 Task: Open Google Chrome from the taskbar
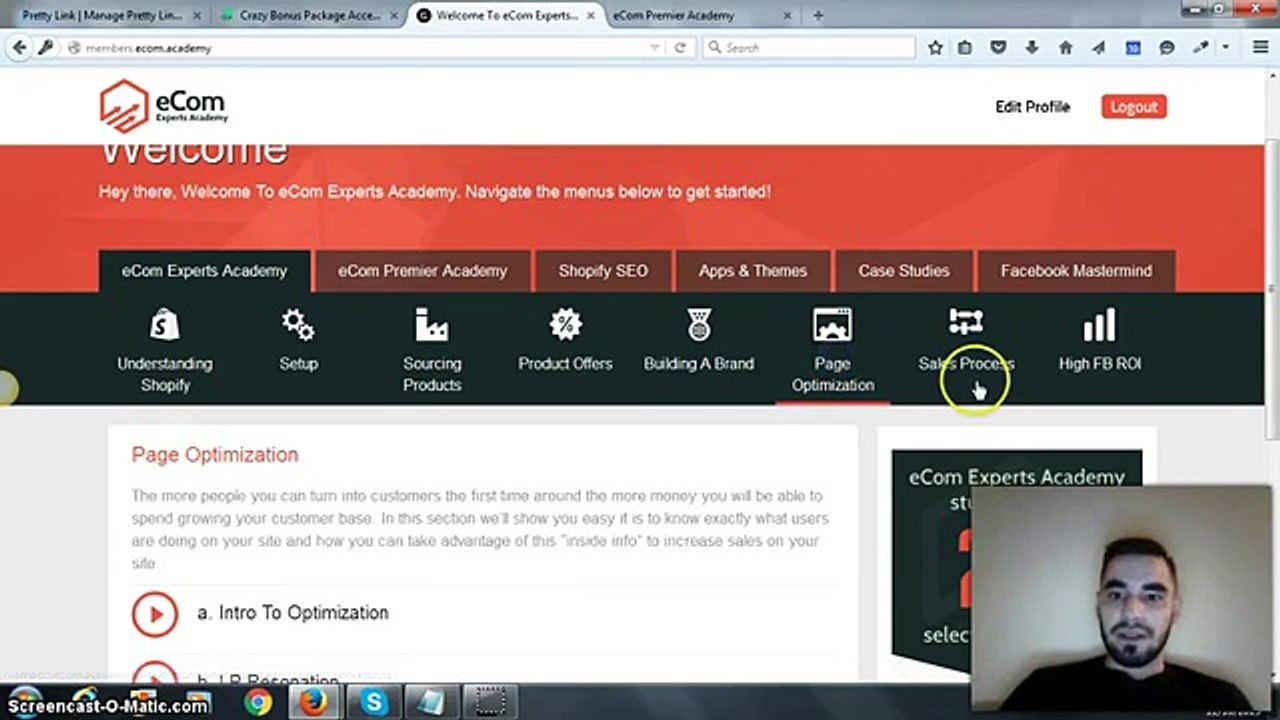258,703
